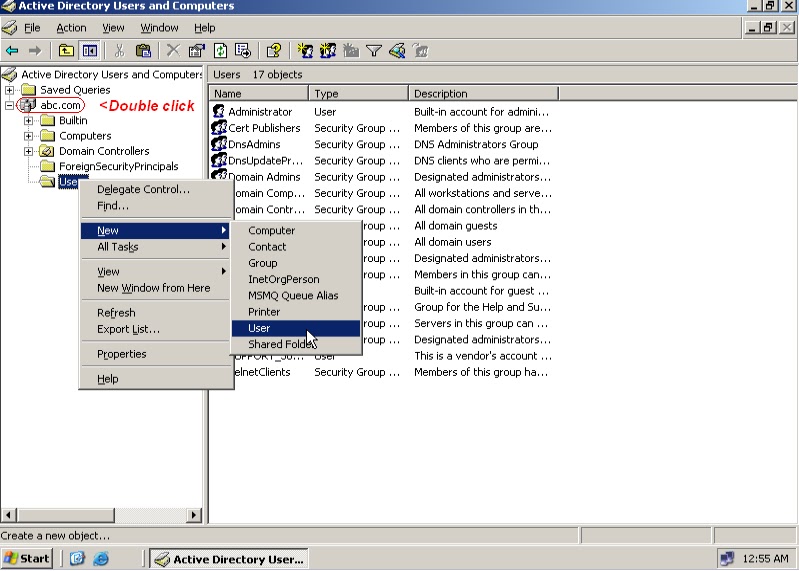The width and height of the screenshot is (799, 571).
Task: Click the Create new group toolbar icon
Action: pos(328,50)
